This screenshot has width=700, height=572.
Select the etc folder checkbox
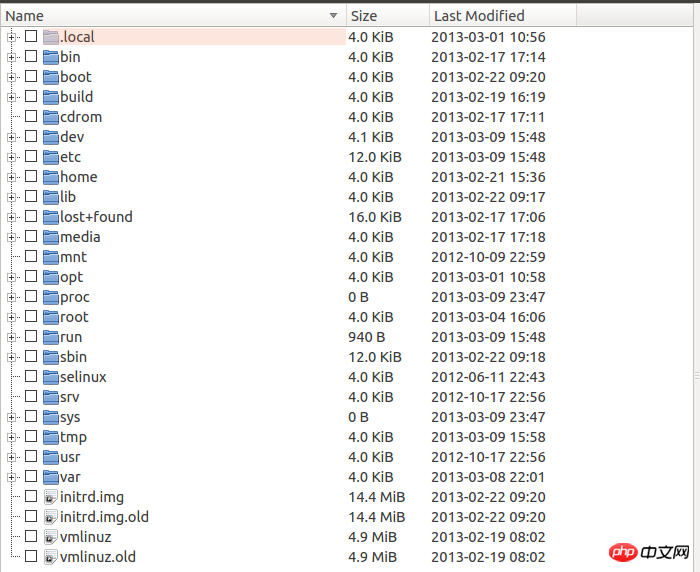tap(31, 156)
